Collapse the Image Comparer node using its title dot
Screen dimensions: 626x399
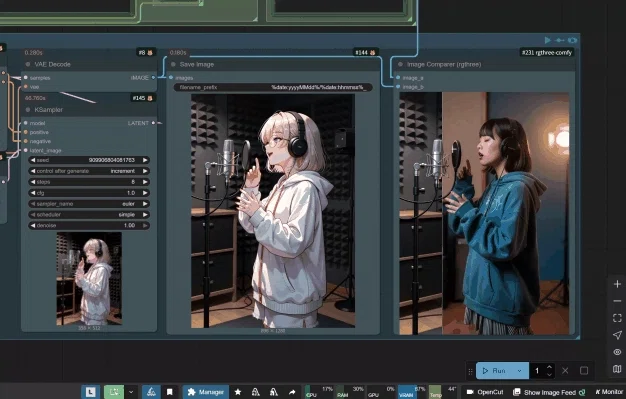[x=400, y=64]
